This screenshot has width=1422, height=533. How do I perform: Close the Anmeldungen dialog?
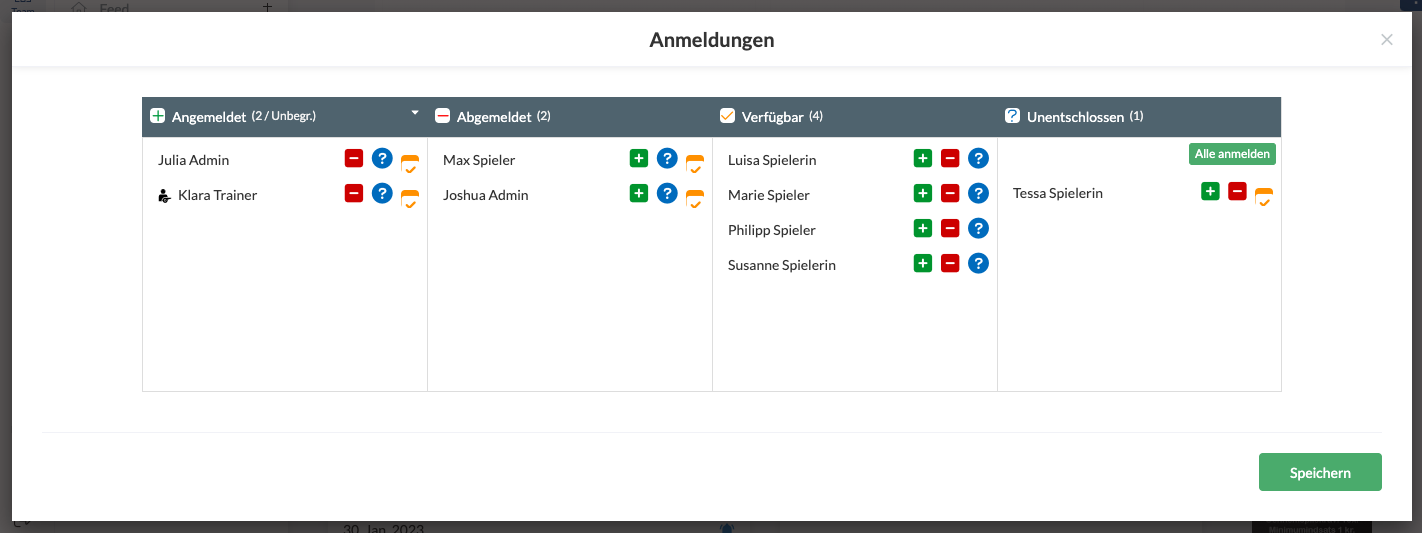click(x=1386, y=40)
